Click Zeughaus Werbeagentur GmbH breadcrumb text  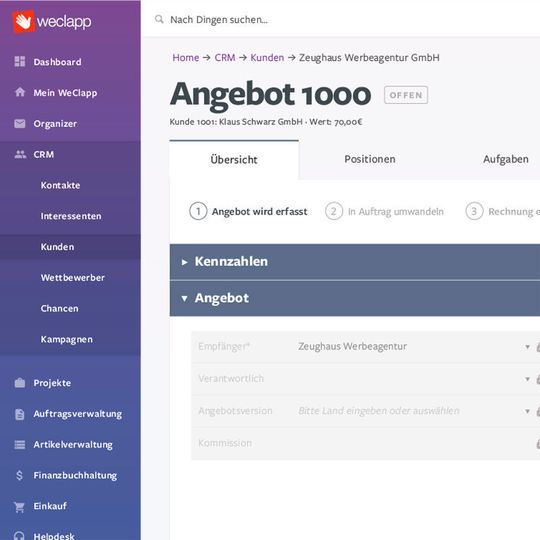pyautogui.click(x=369, y=58)
